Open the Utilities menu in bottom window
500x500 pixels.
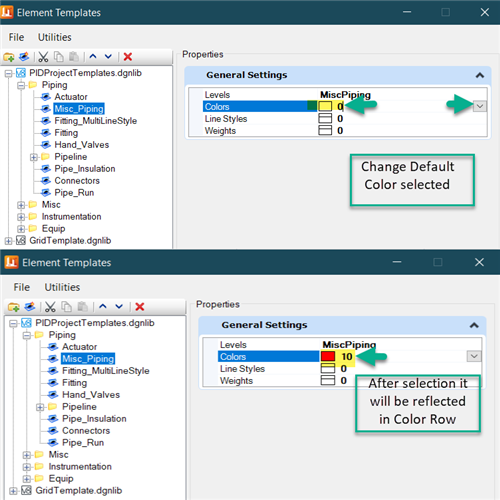pos(62,287)
